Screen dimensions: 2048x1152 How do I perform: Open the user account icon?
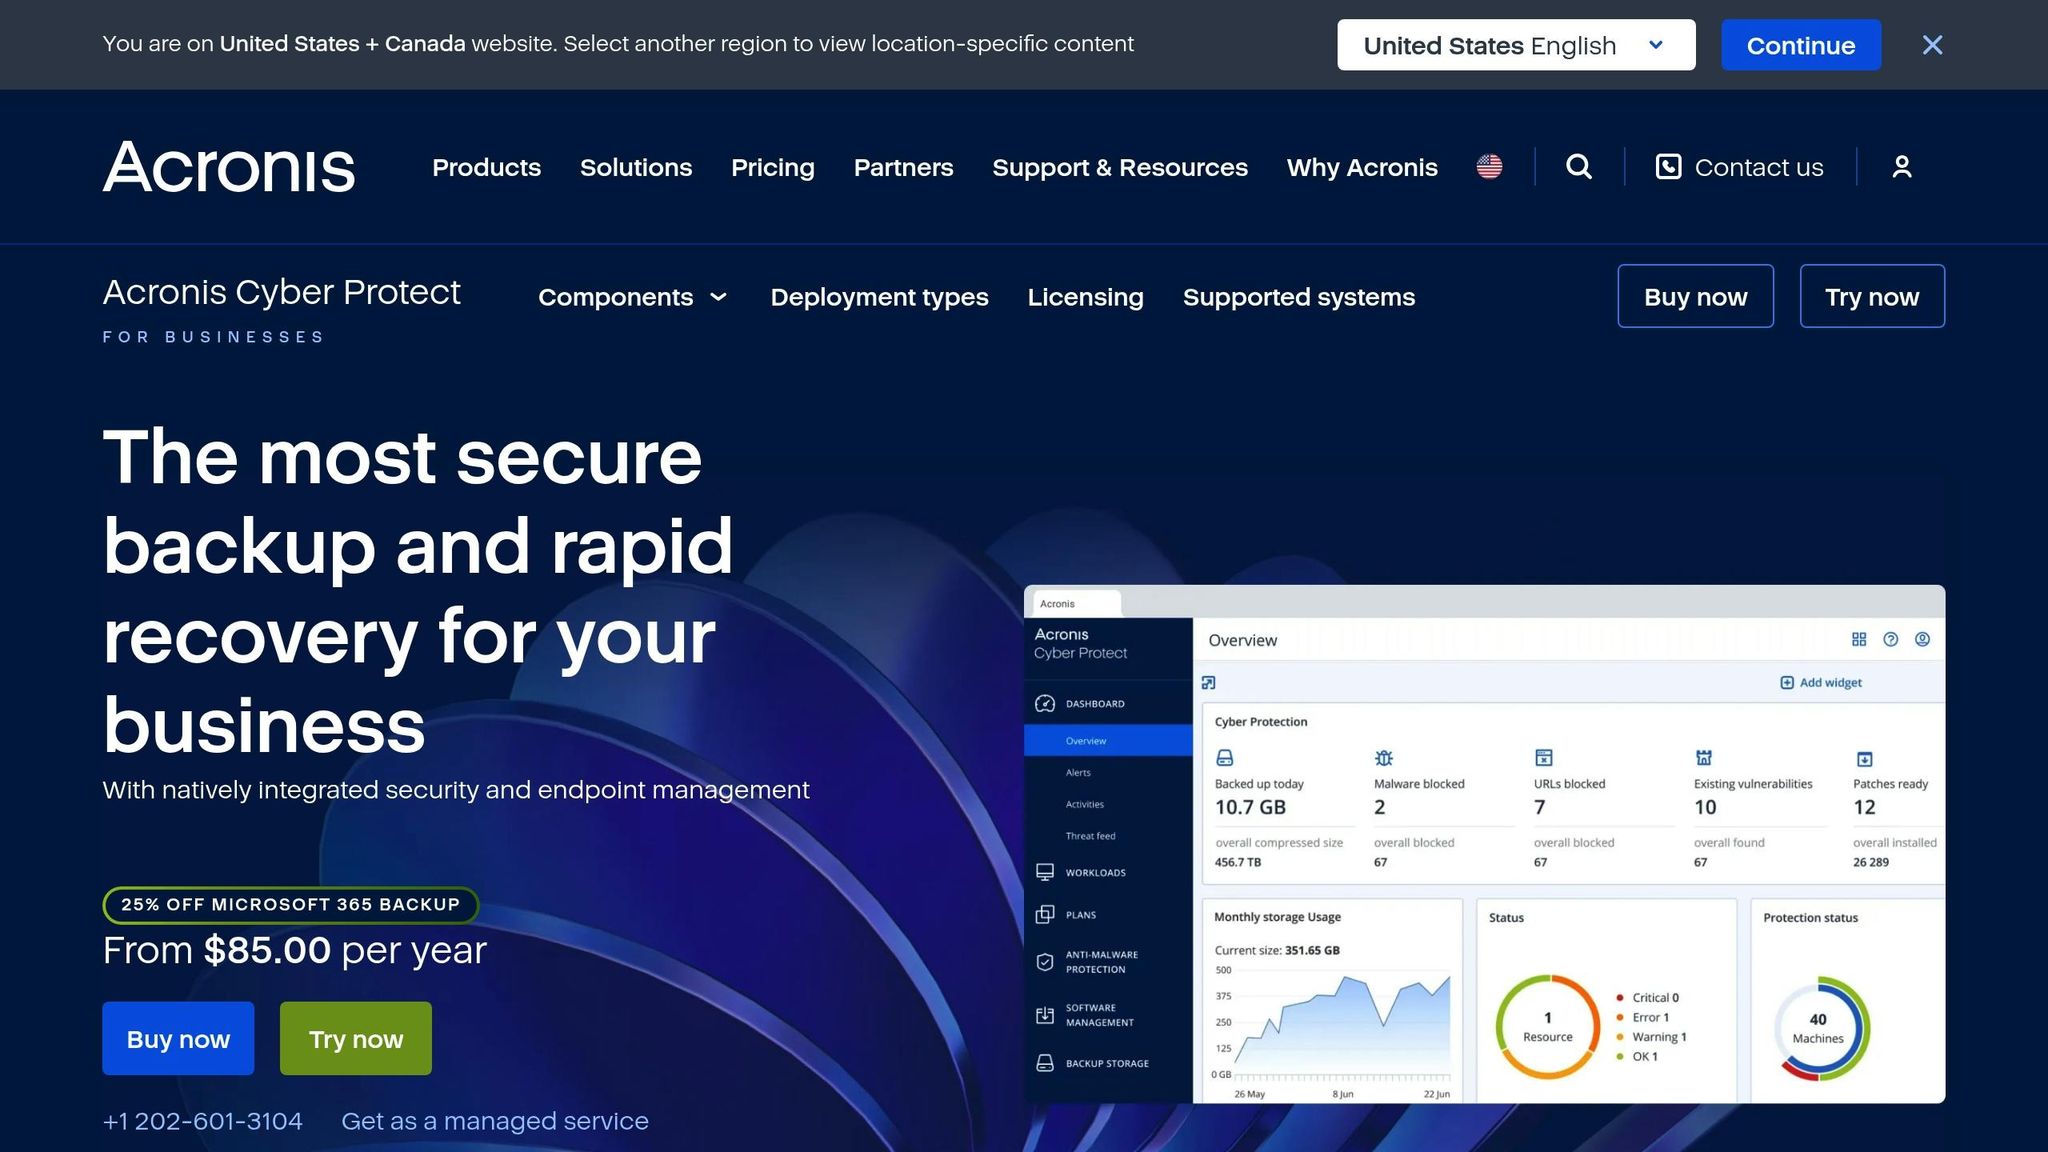(1901, 167)
